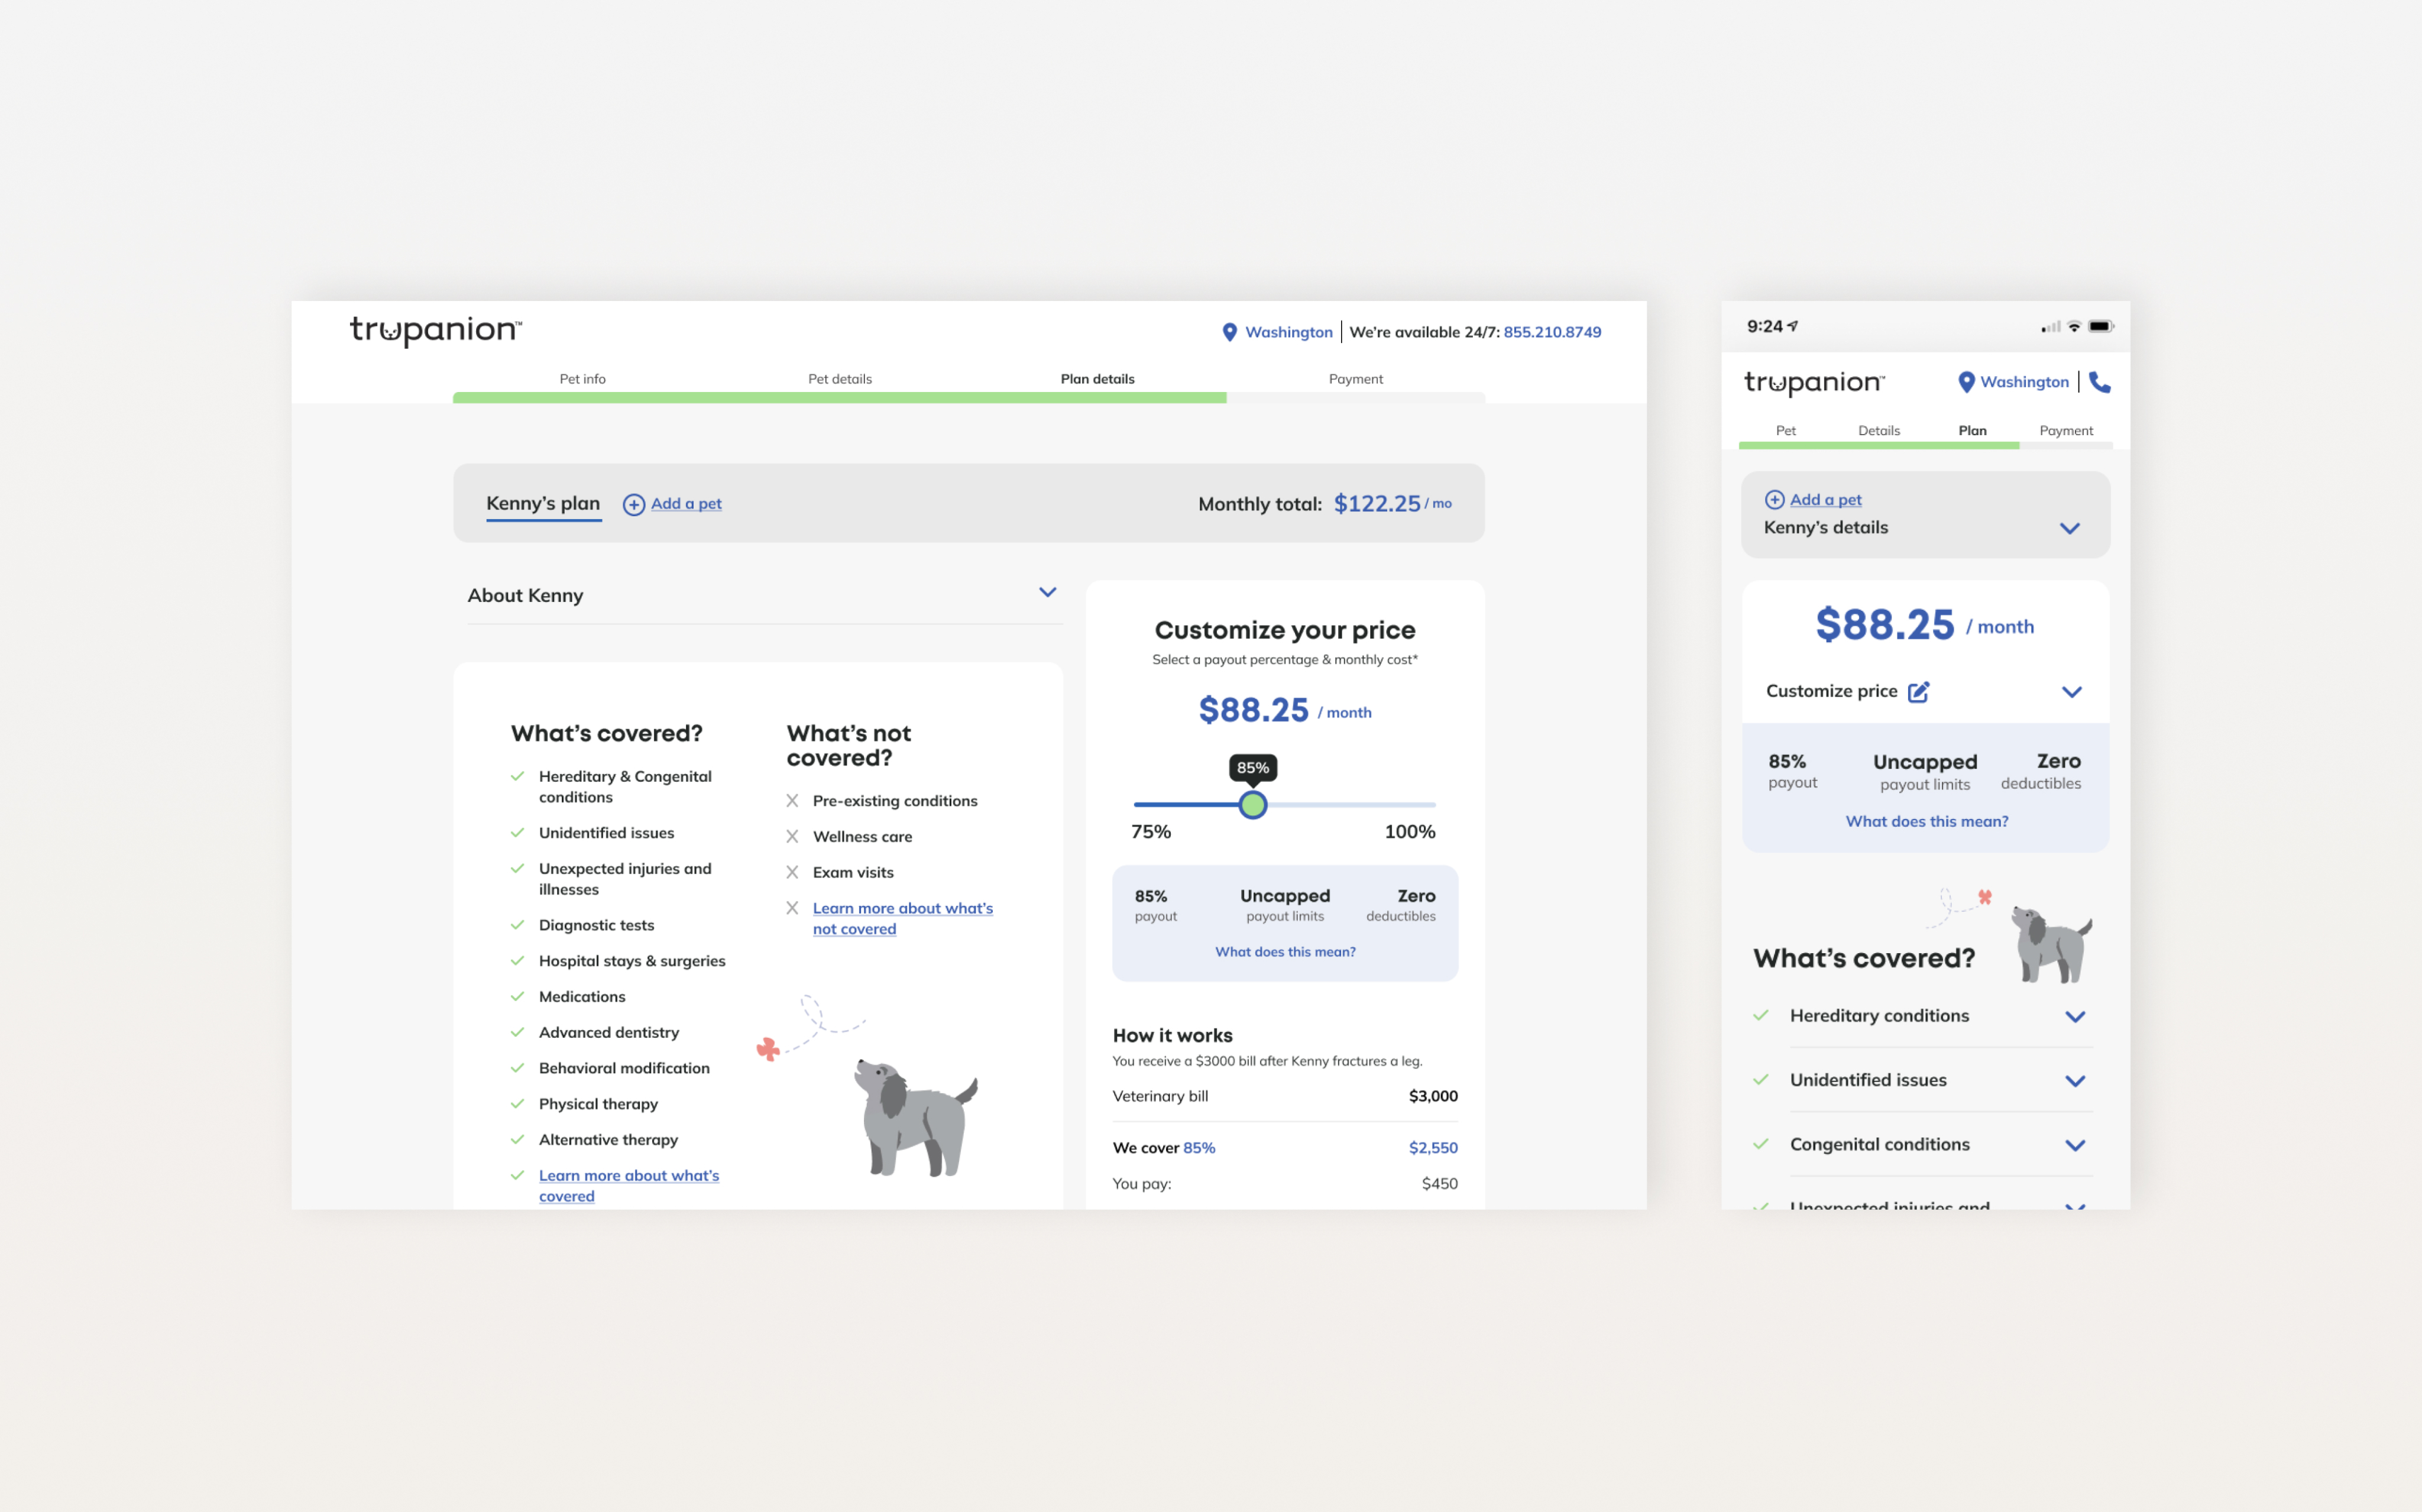Viewport: 2422px width, 1512px height.
Task: Click the desktop $88.25 / month price
Action: tap(1285, 710)
